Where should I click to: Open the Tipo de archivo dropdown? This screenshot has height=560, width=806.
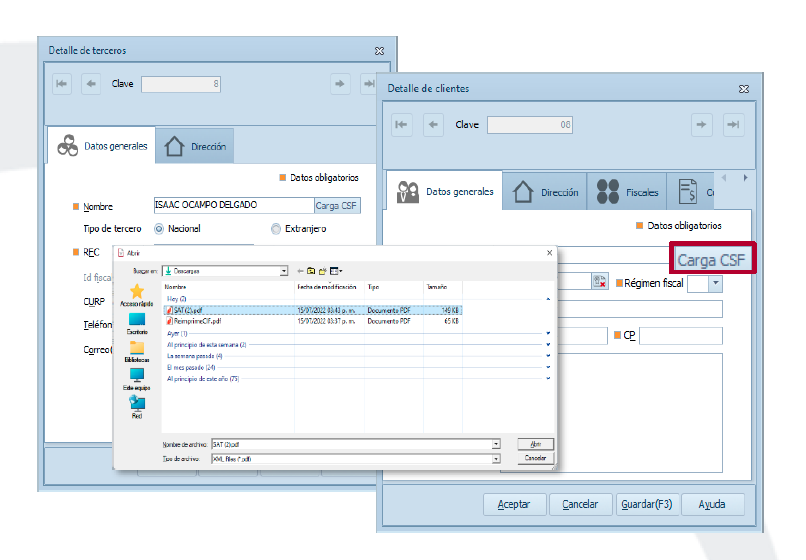click(496, 459)
